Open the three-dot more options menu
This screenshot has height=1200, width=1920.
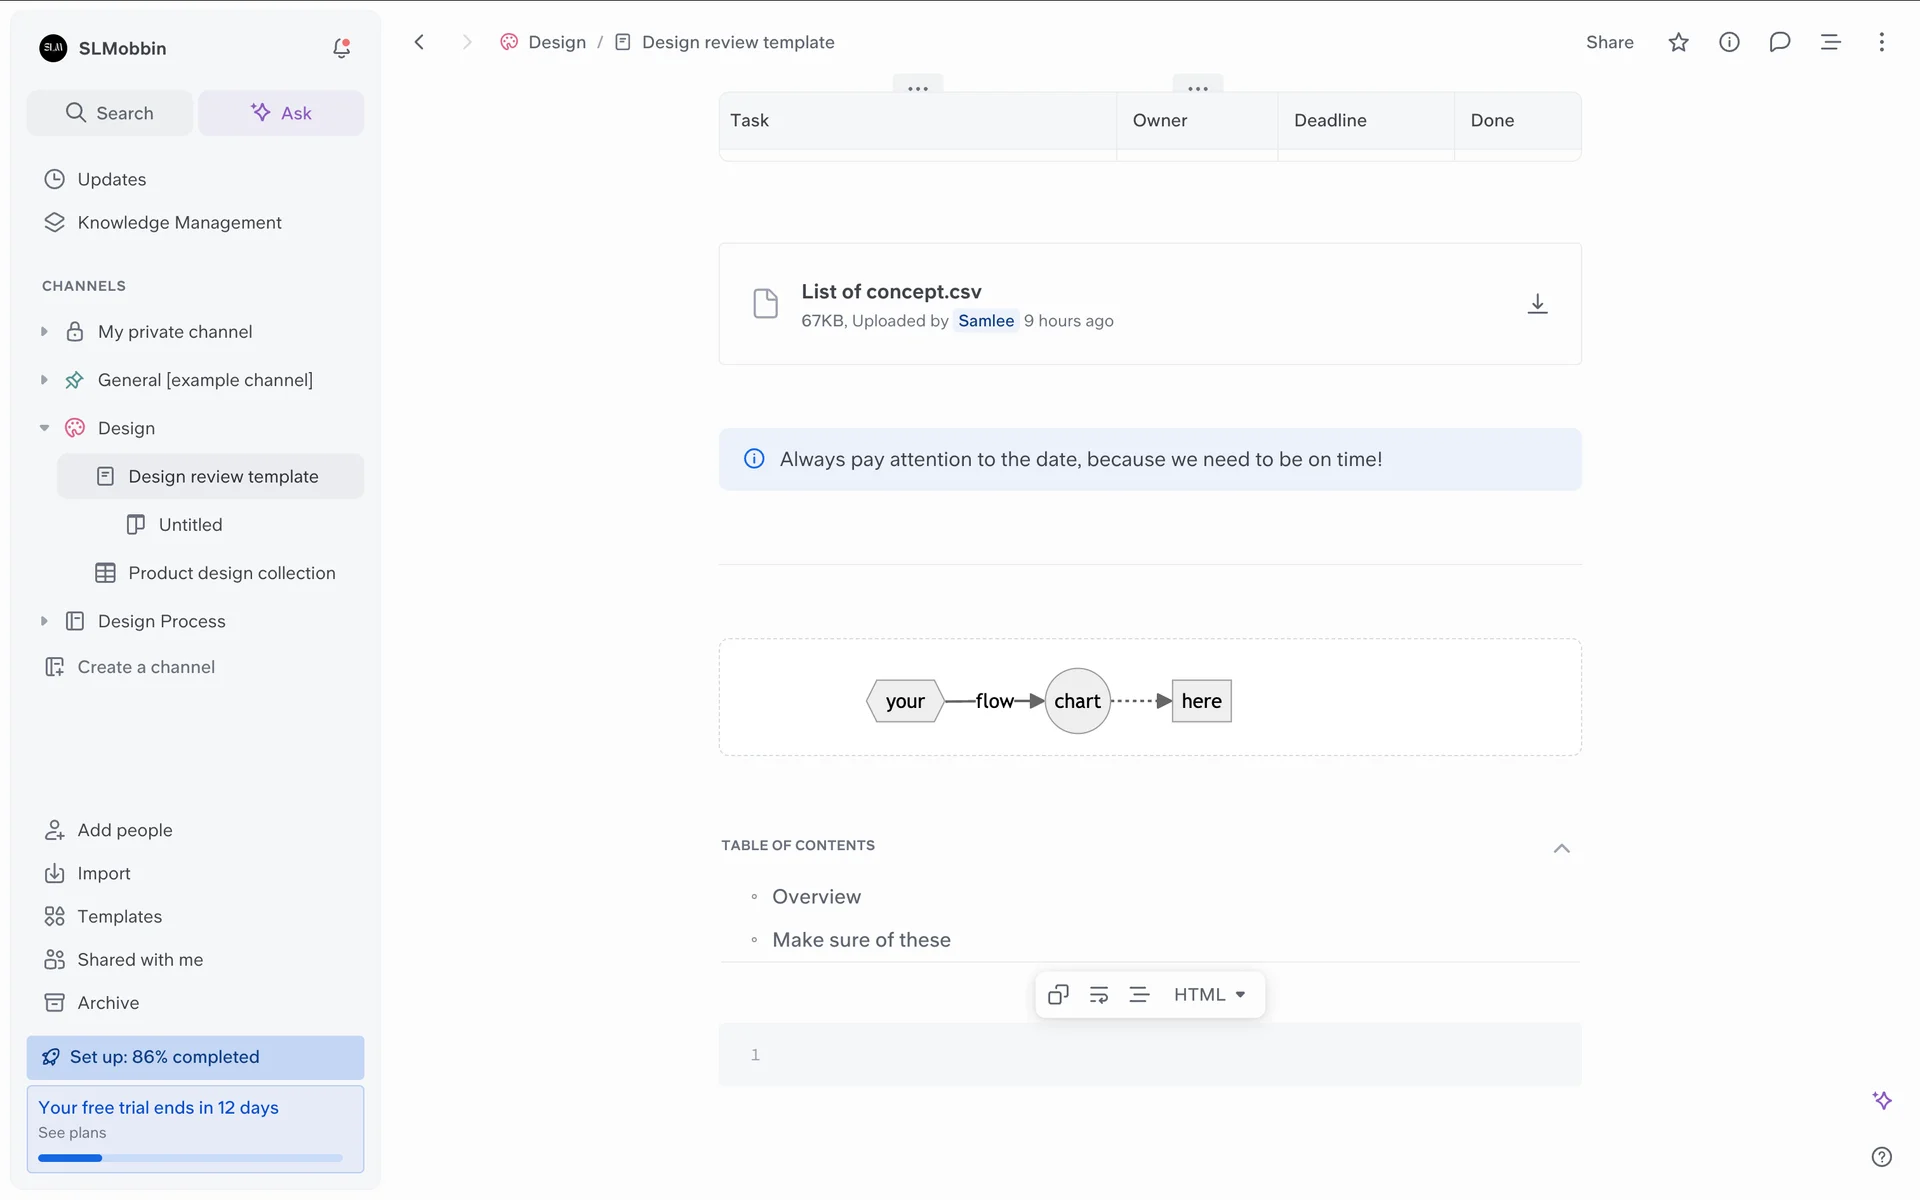pos(1881,42)
